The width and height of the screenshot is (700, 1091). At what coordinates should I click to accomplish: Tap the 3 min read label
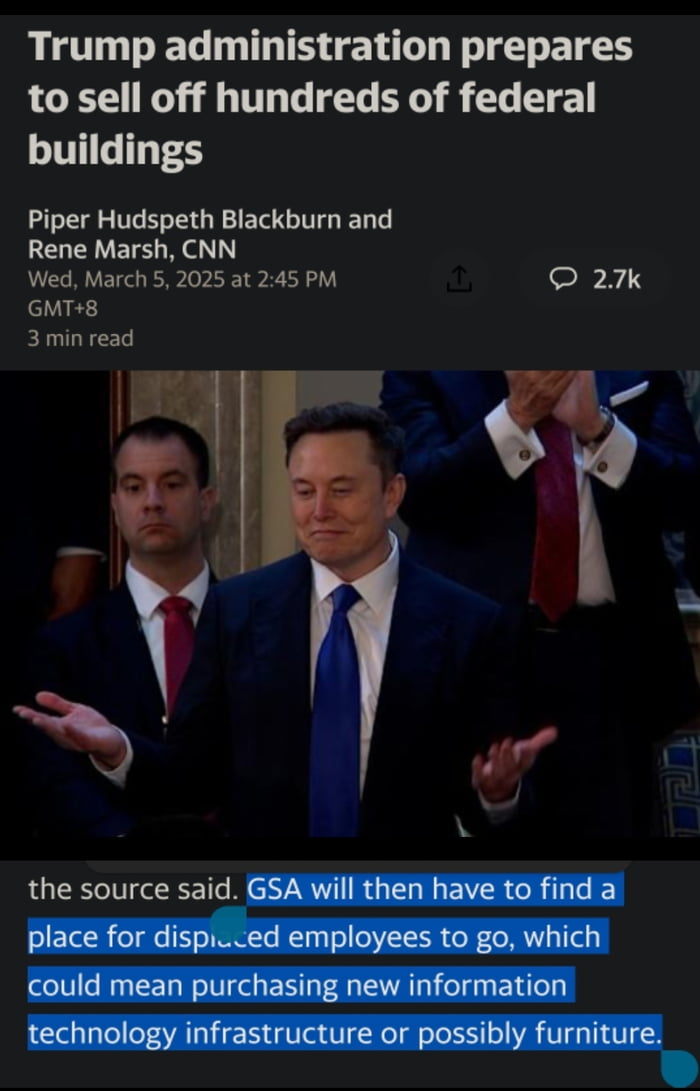click(80, 338)
